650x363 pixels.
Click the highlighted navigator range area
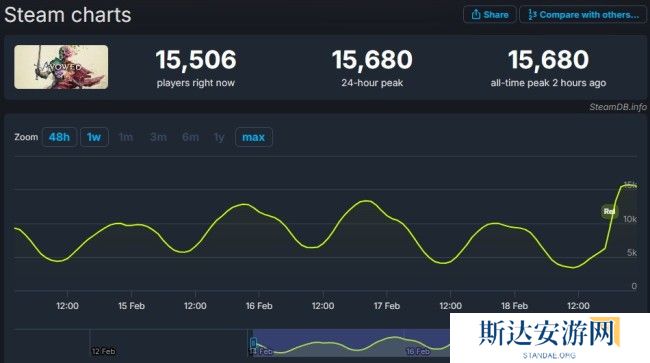click(x=351, y=343)
